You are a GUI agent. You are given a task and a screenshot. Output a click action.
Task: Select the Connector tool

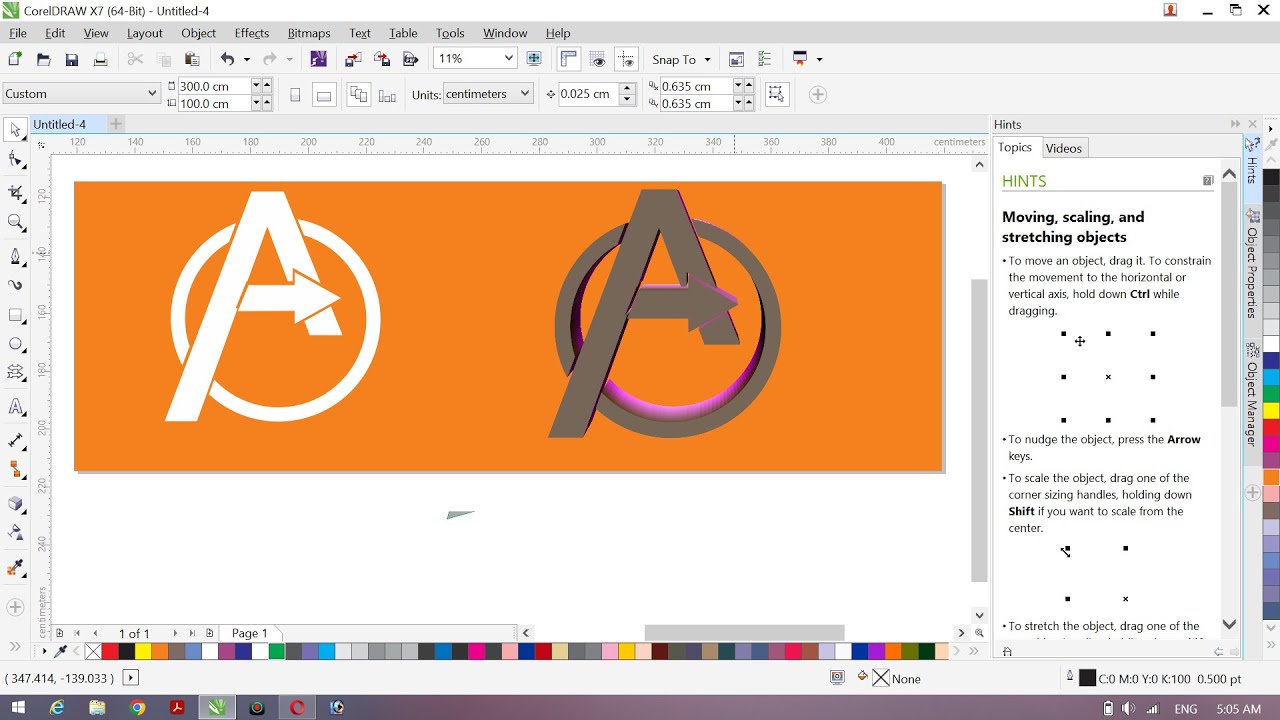pos(15,470)
